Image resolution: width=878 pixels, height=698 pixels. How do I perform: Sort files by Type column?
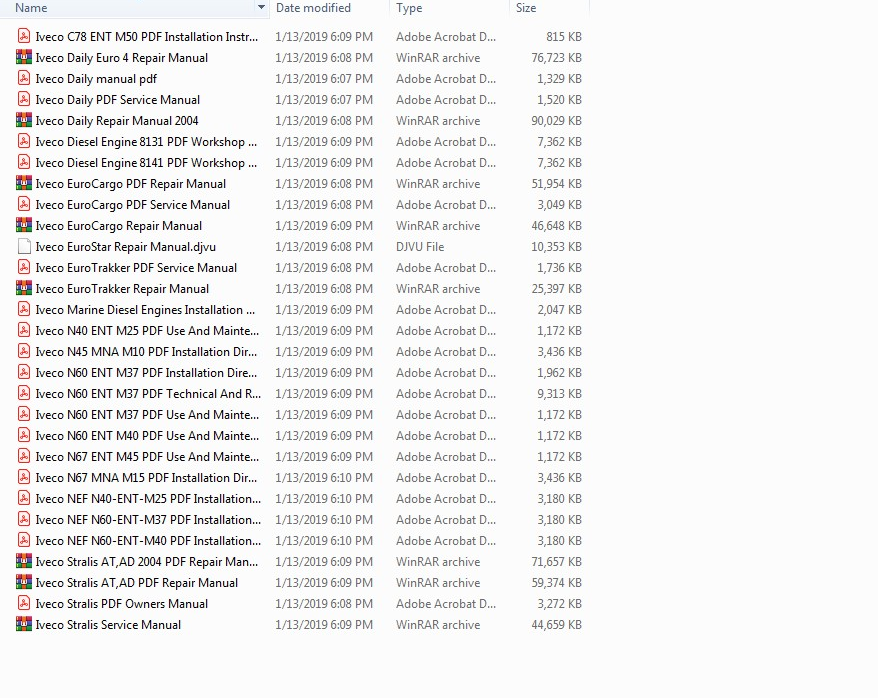pyautogui.click(x=409, y=7)
